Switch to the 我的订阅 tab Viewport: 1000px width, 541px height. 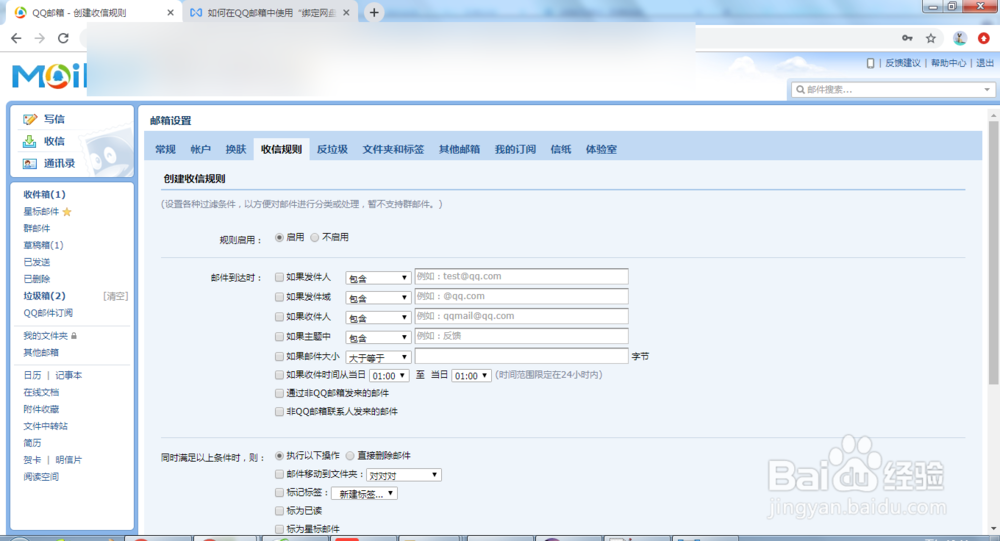pos(515,149)
